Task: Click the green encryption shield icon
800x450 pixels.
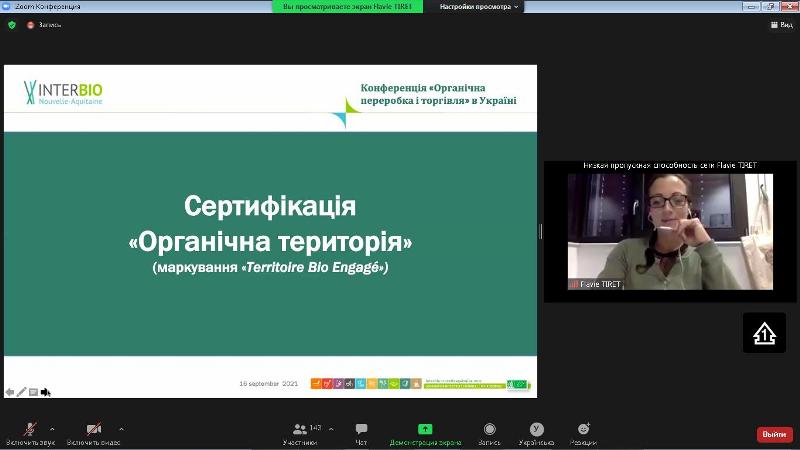Action: point(12,25)
